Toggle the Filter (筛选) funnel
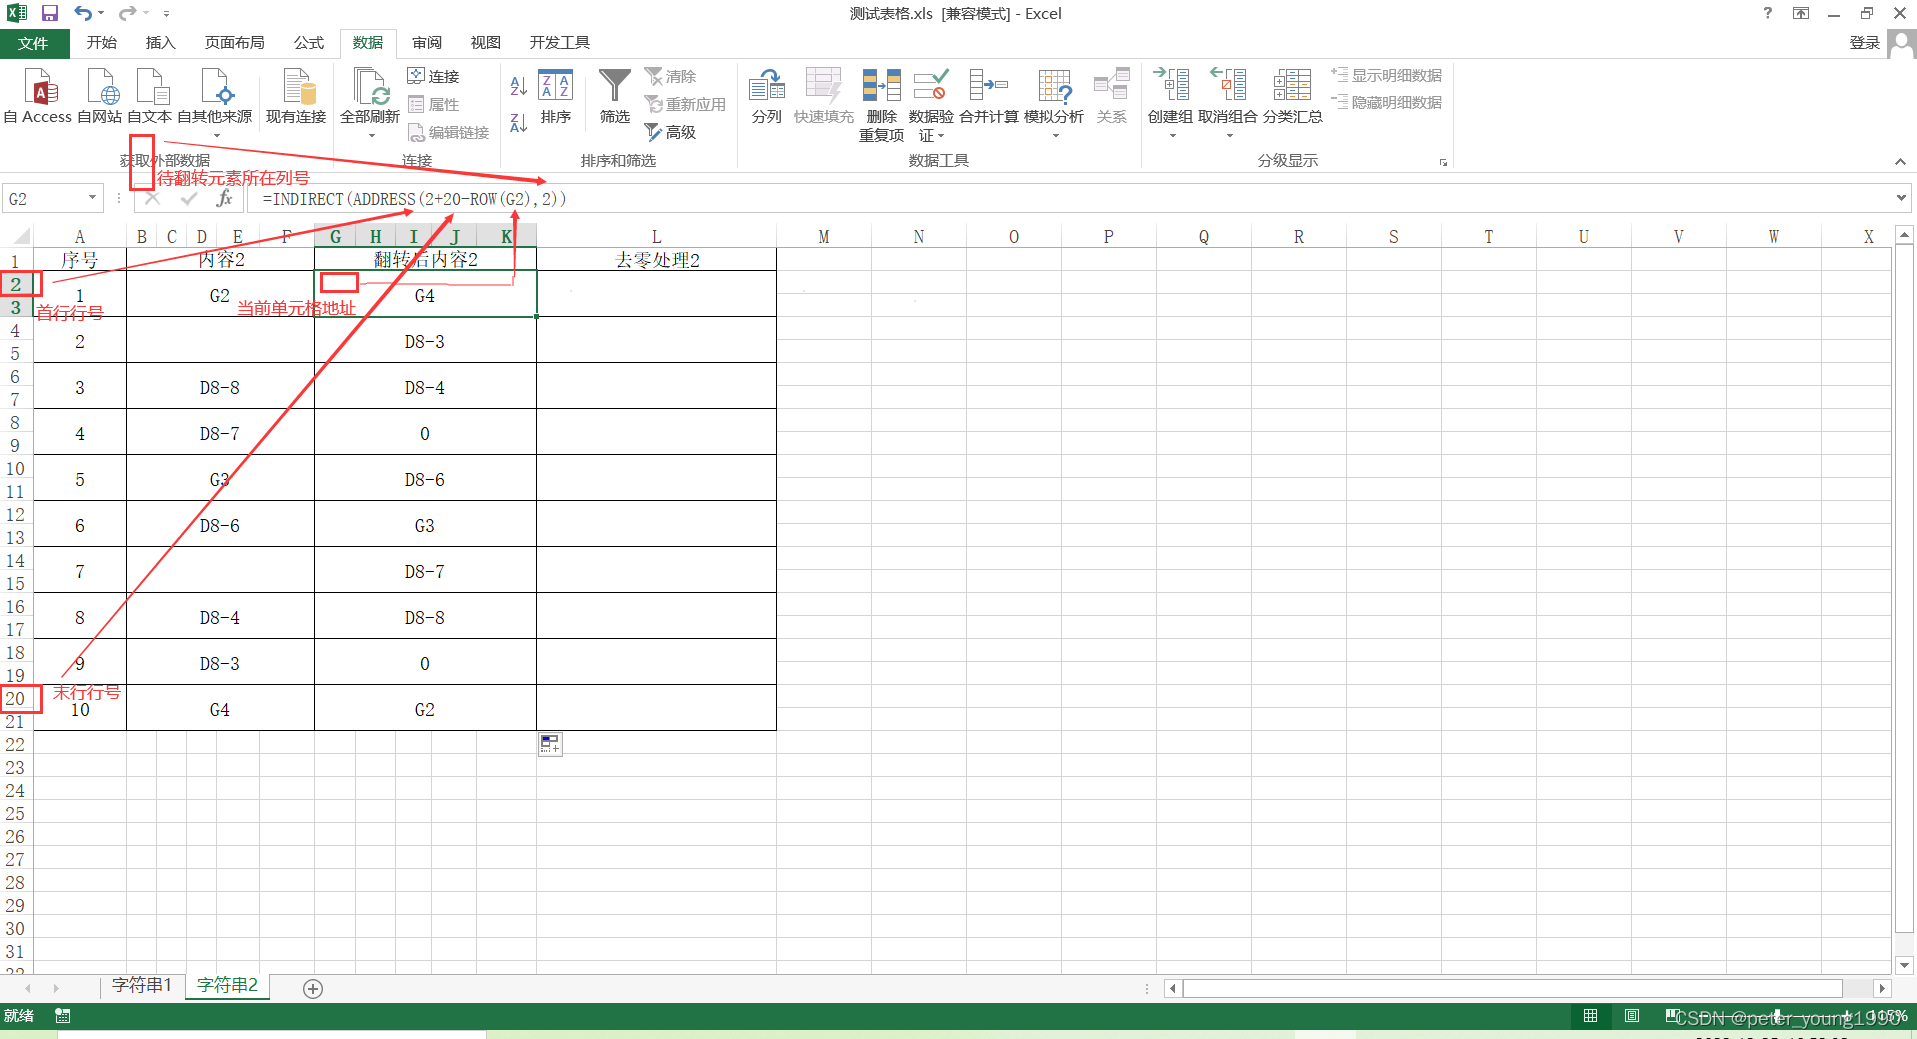 coord(615,96)
